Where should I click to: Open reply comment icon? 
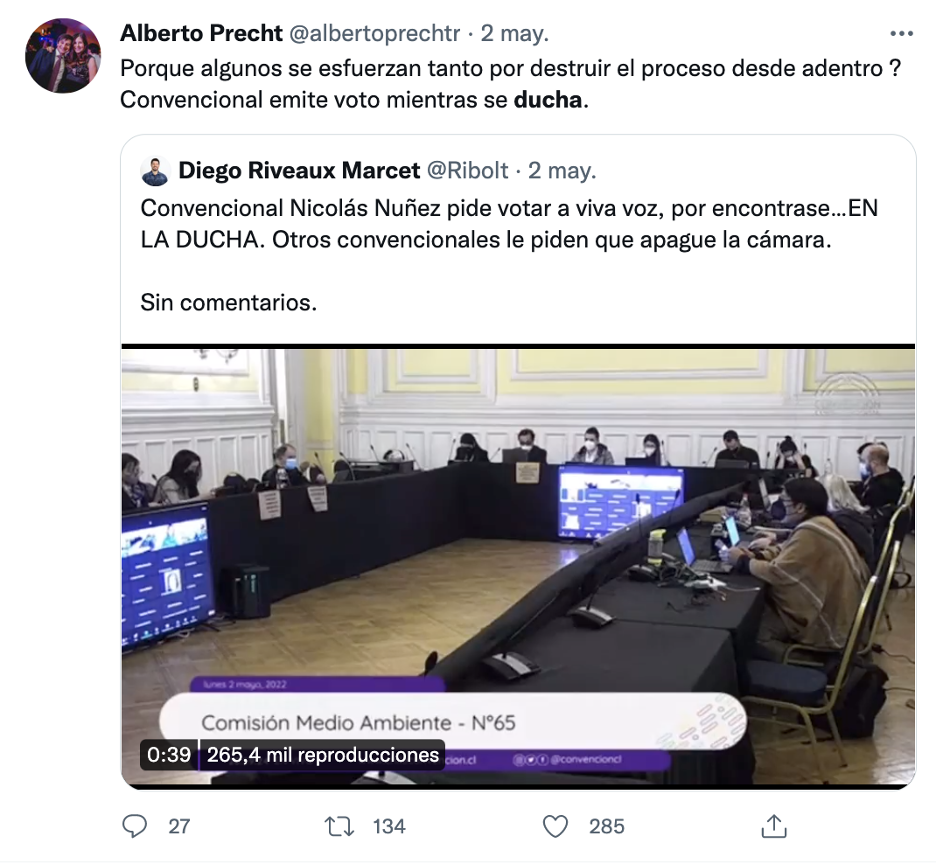134,826
